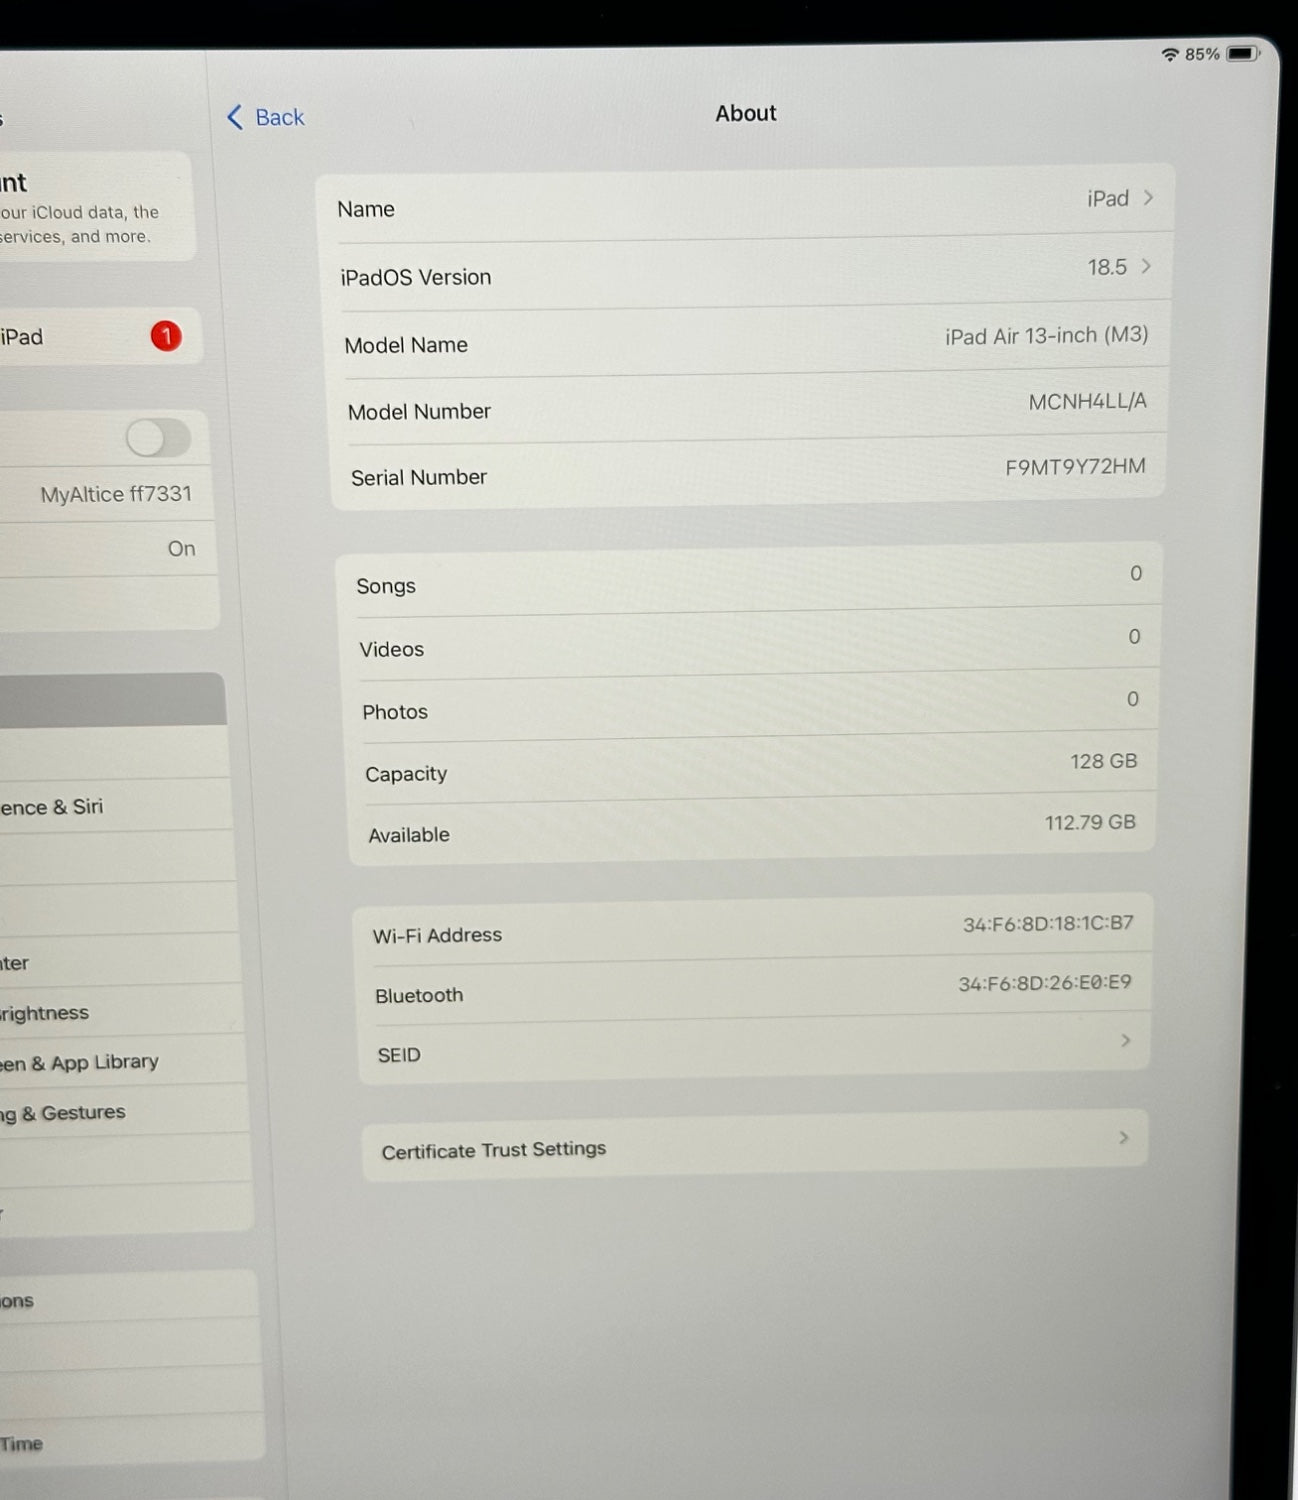1298x1500 pixels.
Task: Open the Siri settings sidebar item
Action: click(115, 805)
